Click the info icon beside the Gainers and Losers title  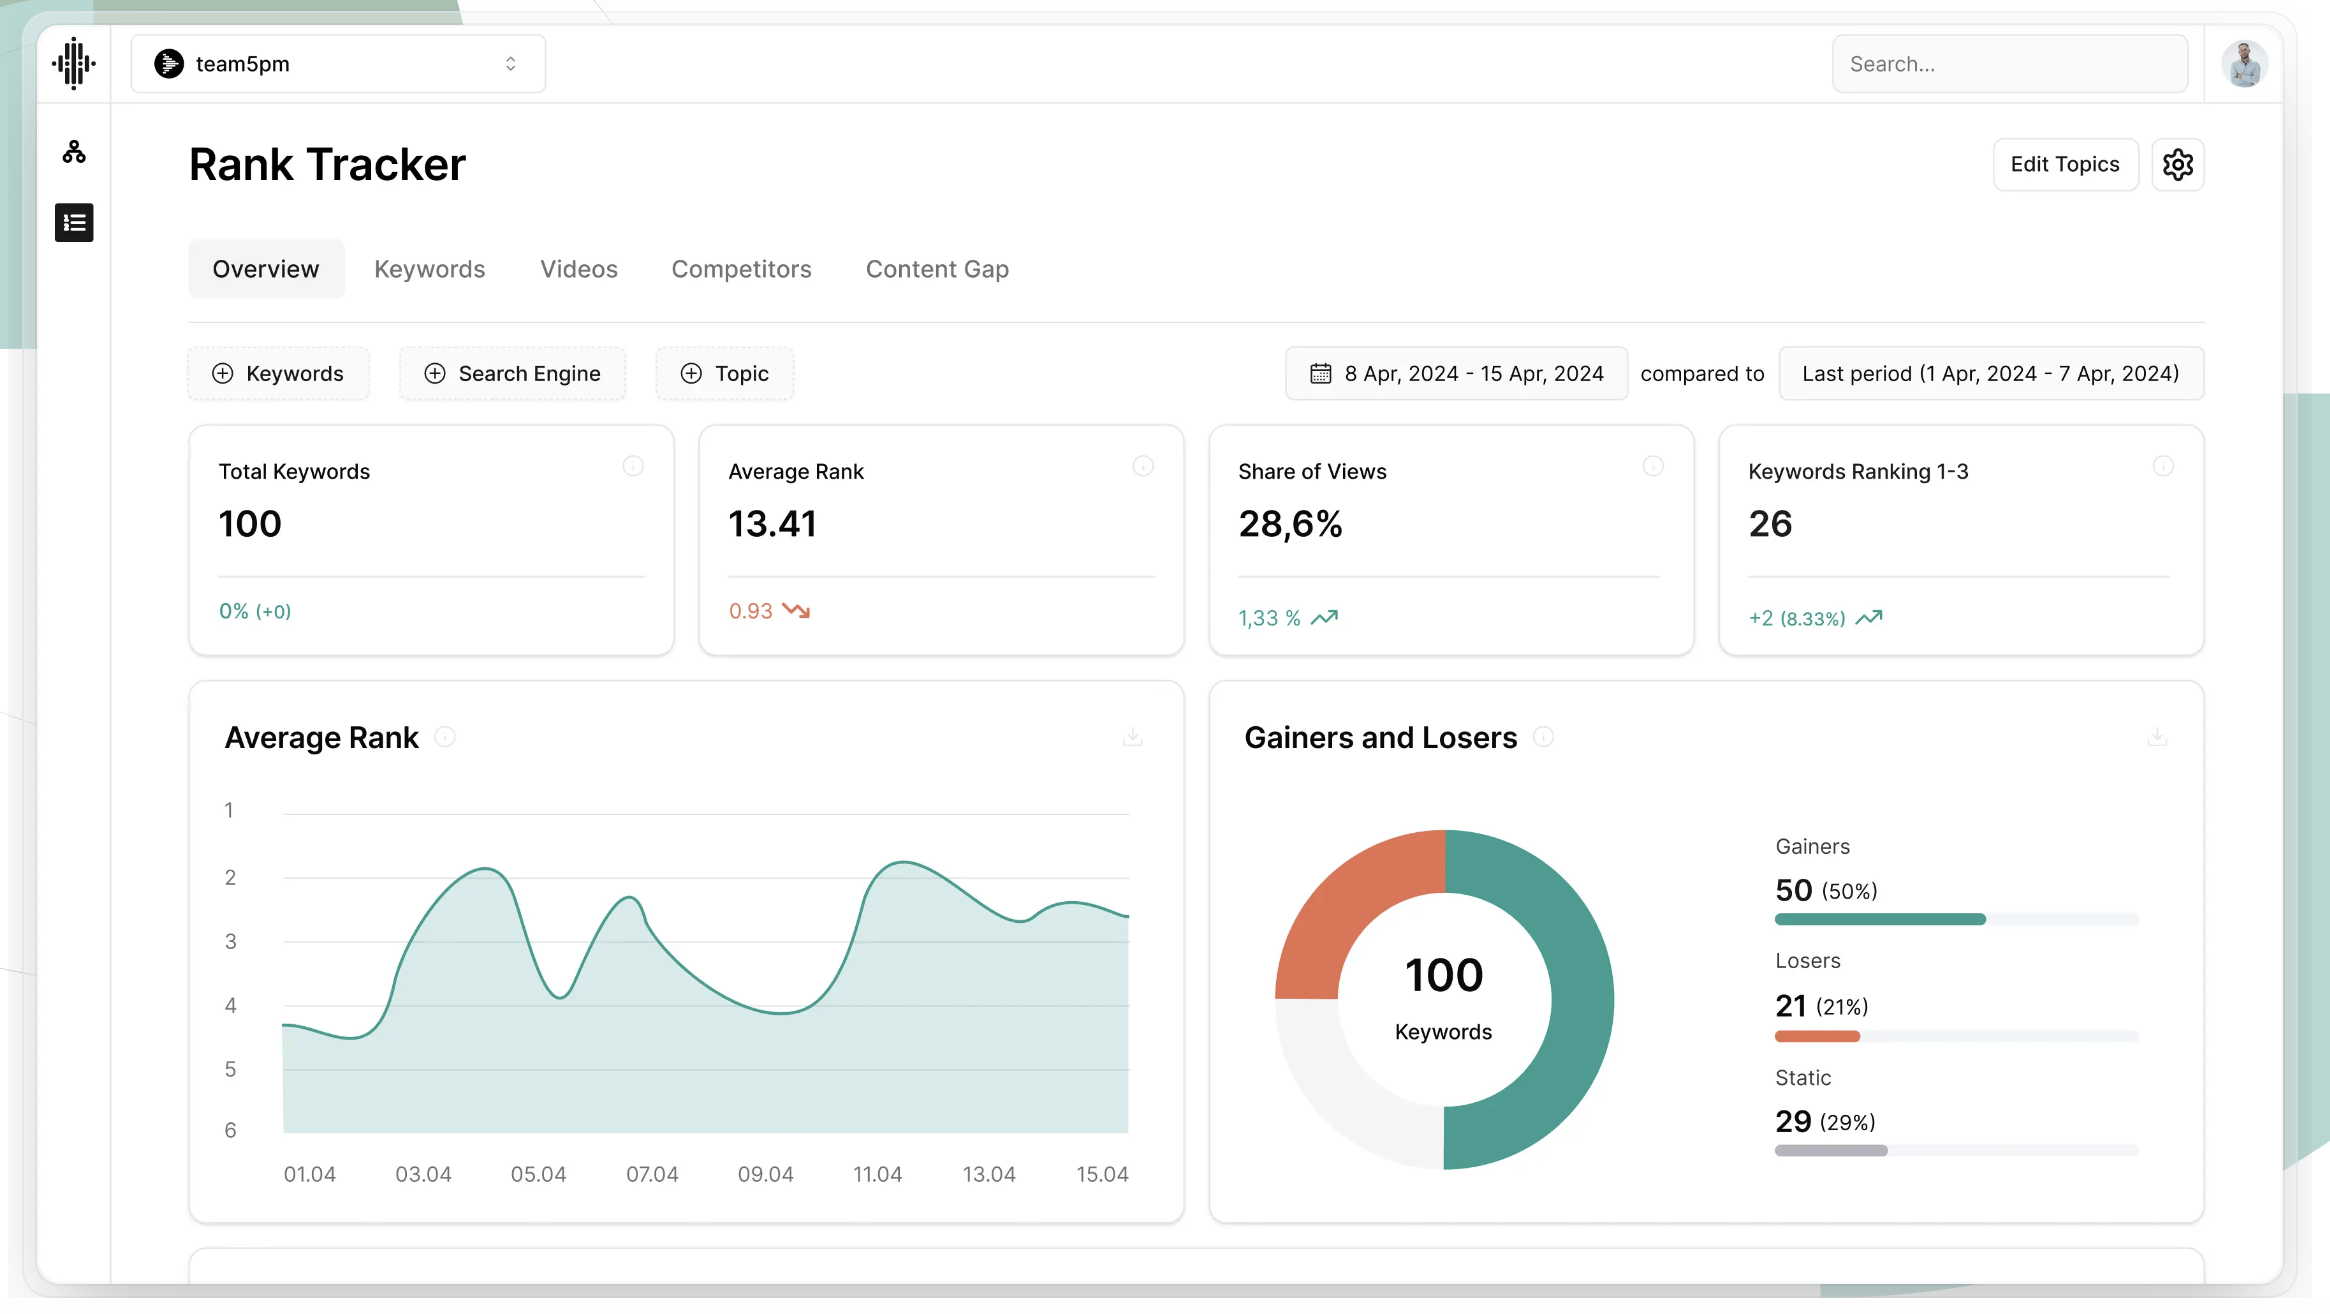point(1543,737)
